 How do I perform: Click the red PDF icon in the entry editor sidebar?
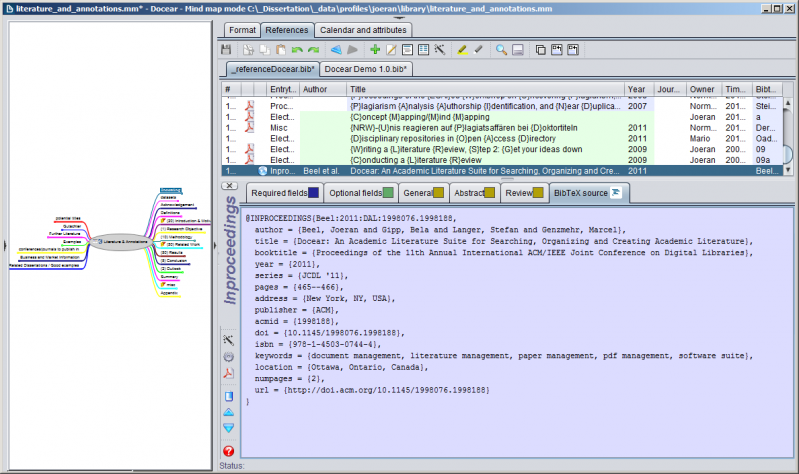(x=229, y=373)
